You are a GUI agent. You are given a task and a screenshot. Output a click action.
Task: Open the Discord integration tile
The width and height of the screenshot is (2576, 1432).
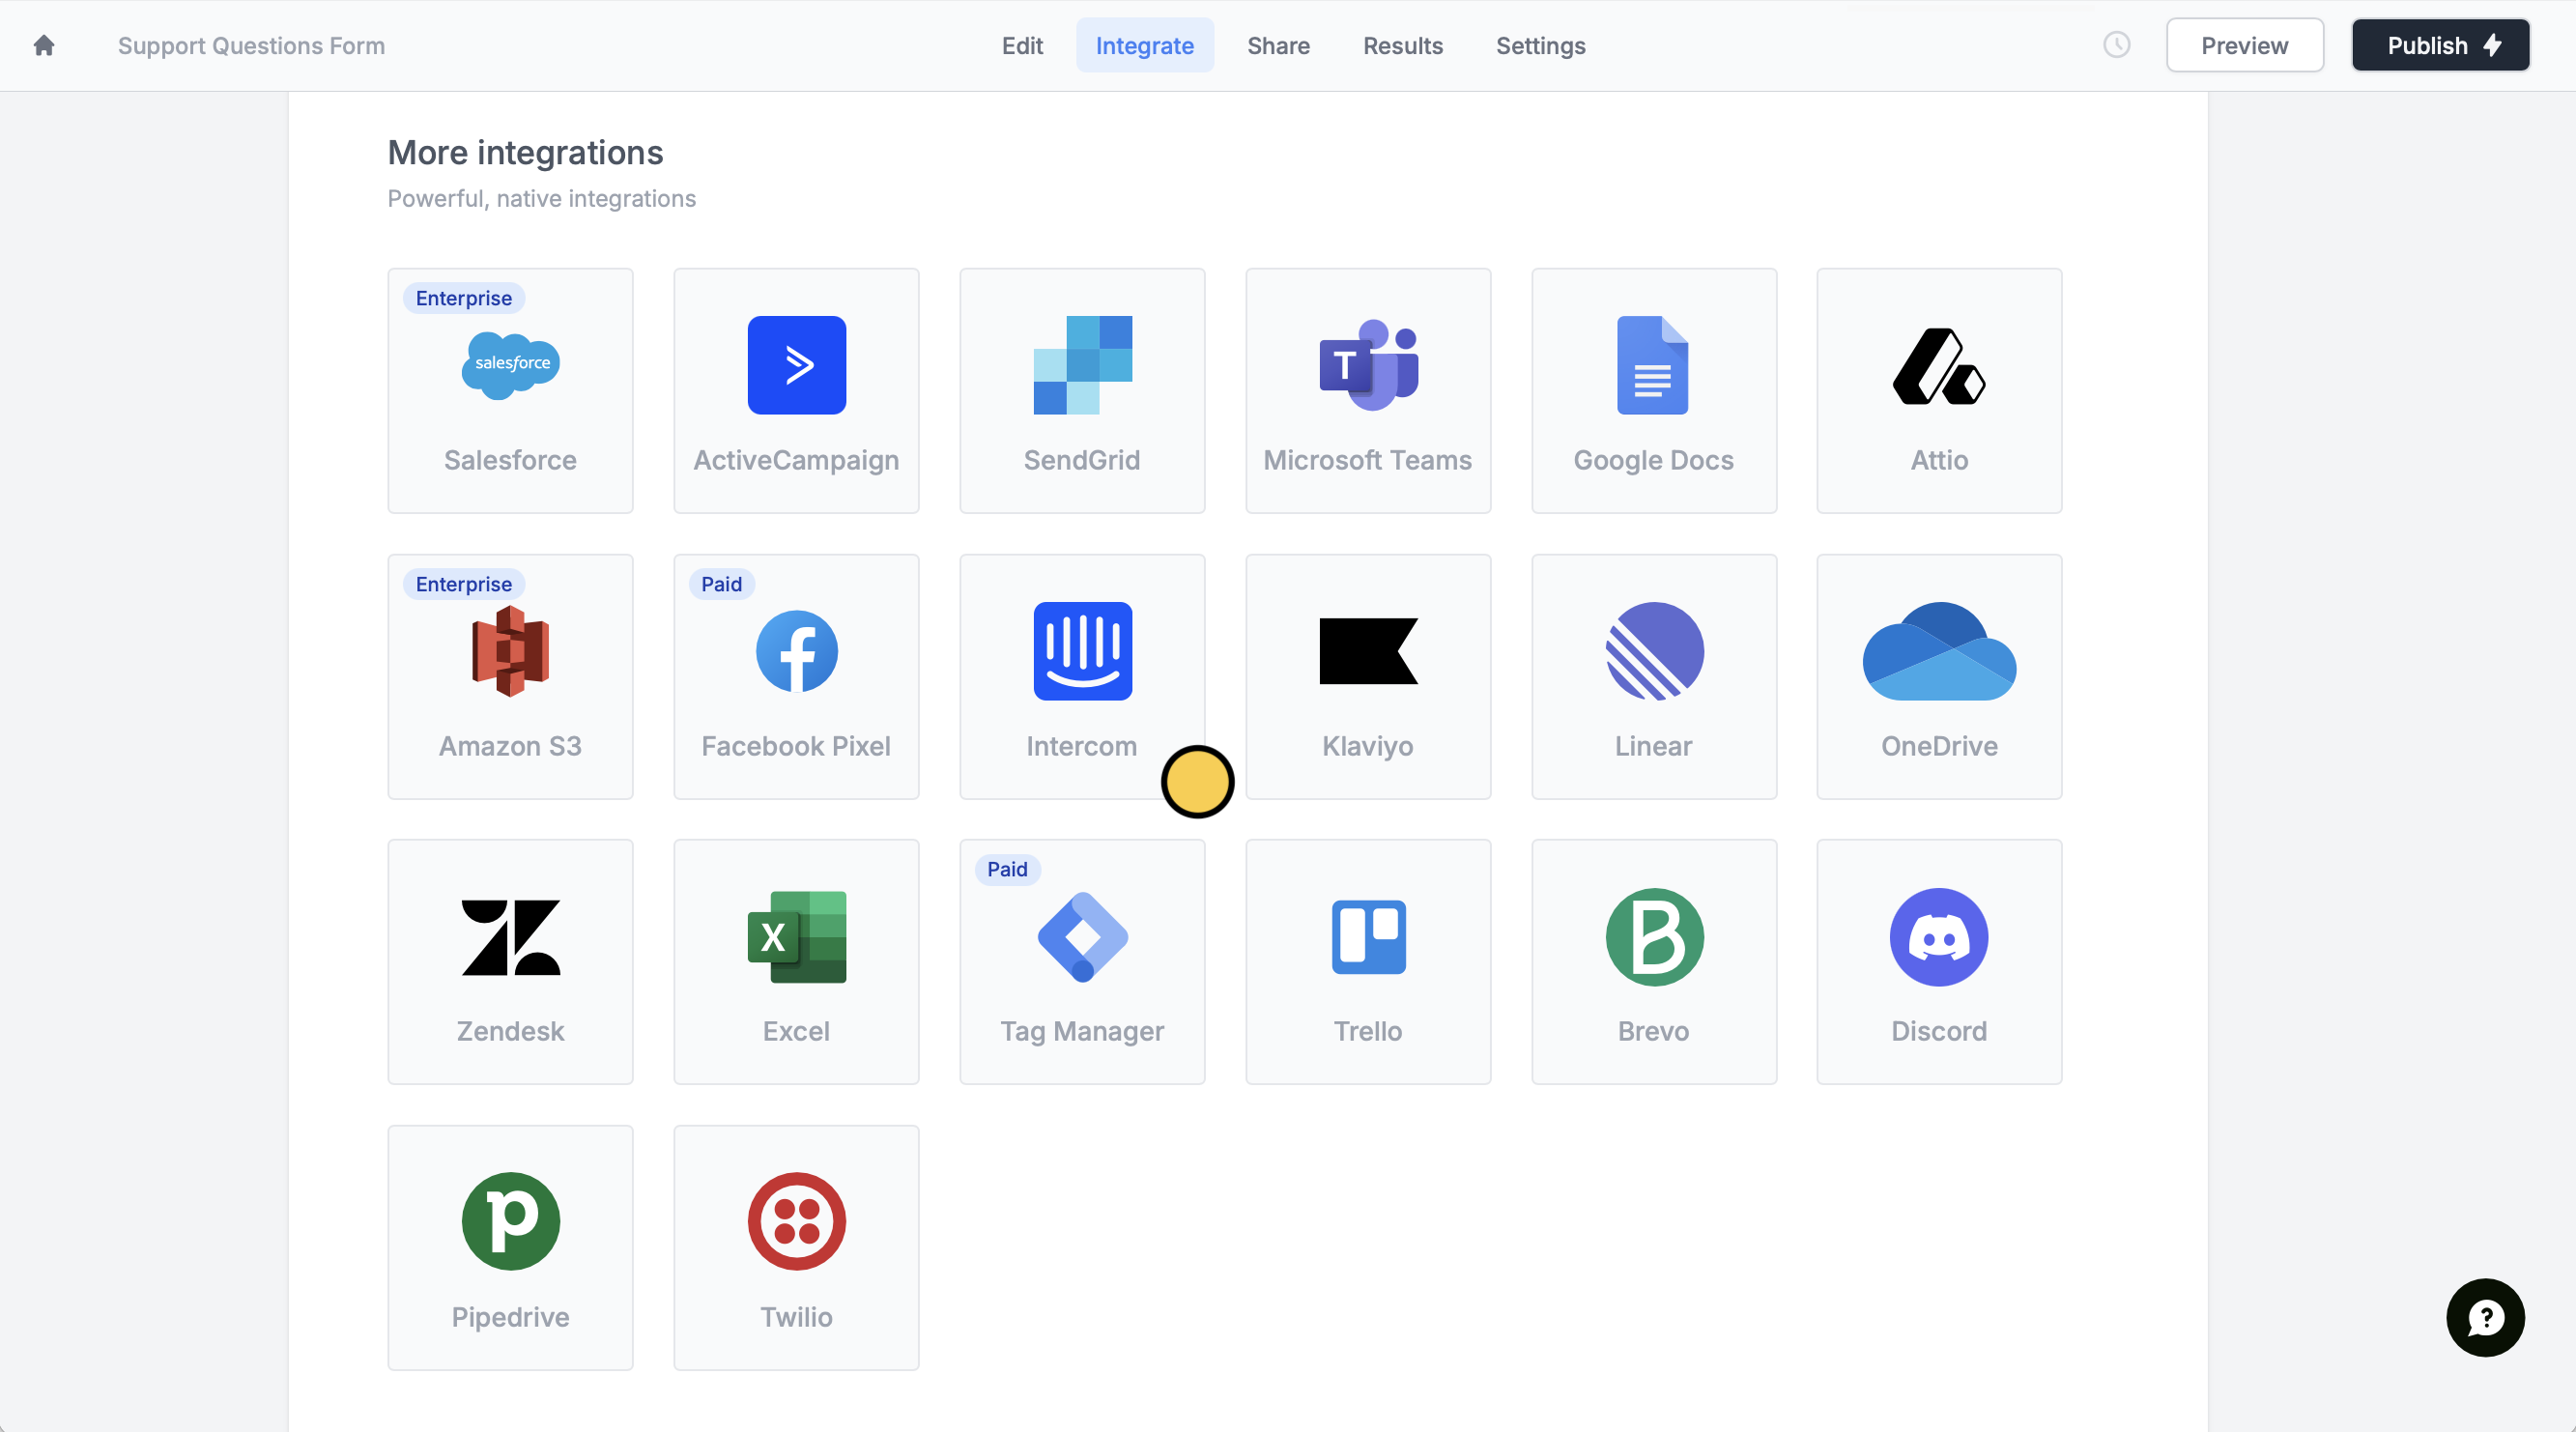(x=1938, y=962)
